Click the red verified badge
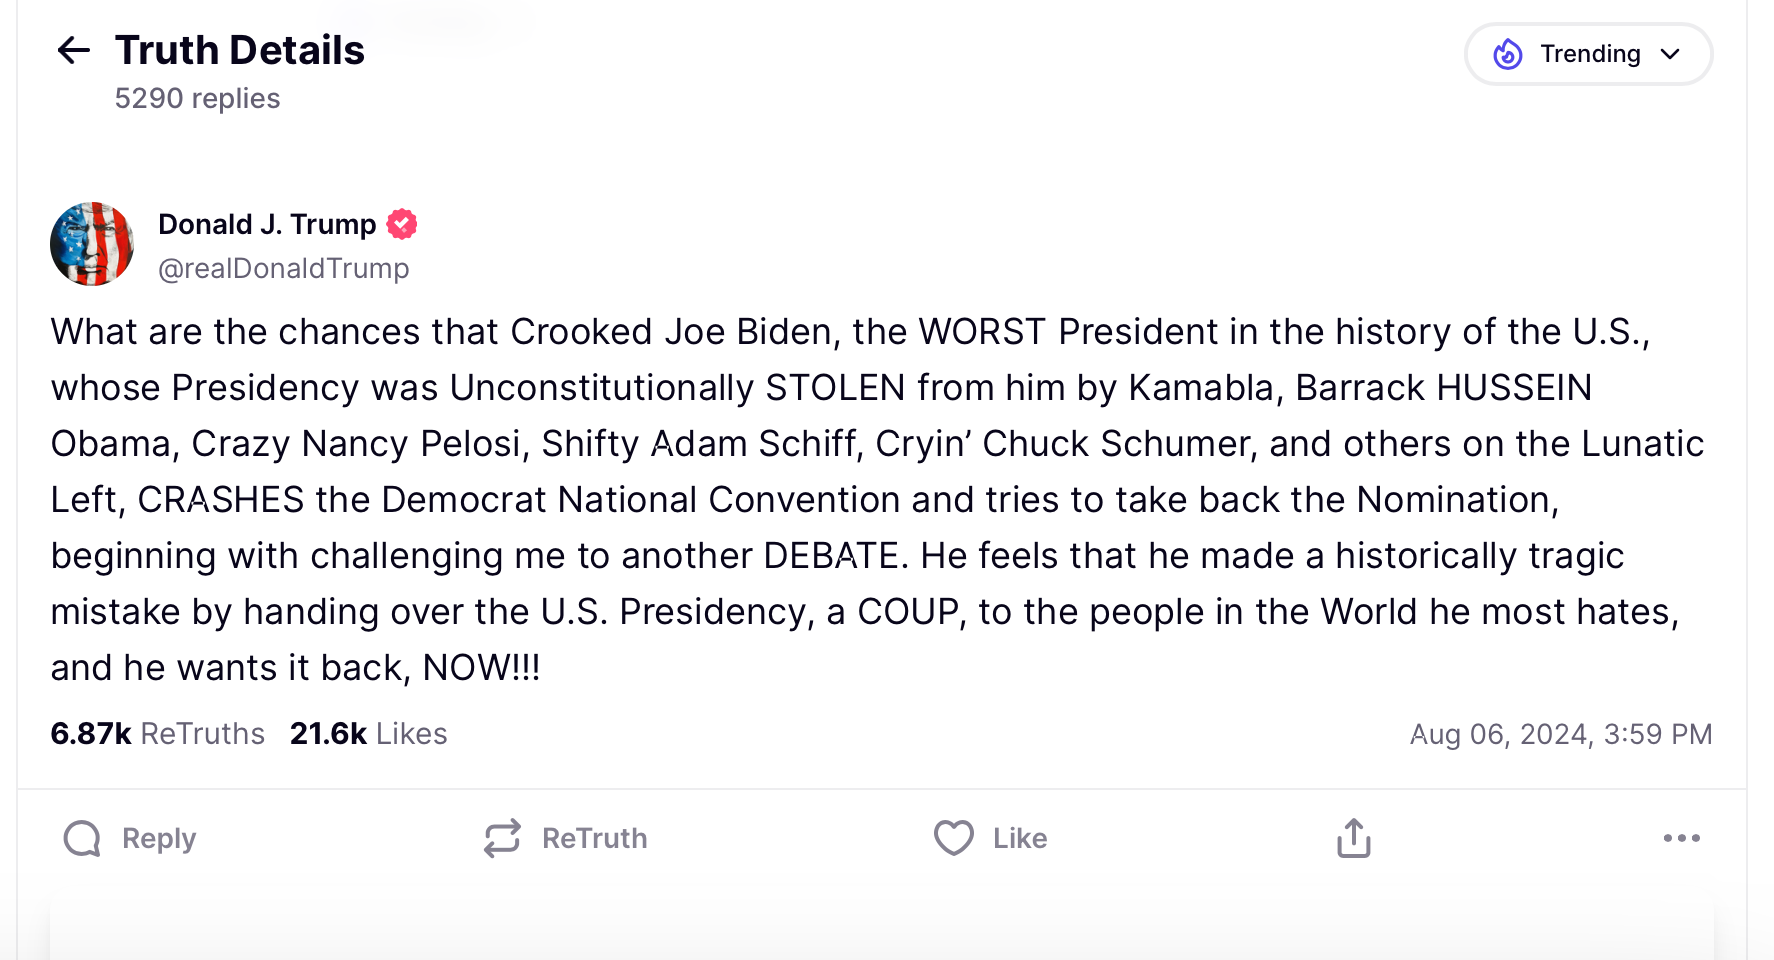Screen dimensions: 1774x960 (x=402, y=224)
